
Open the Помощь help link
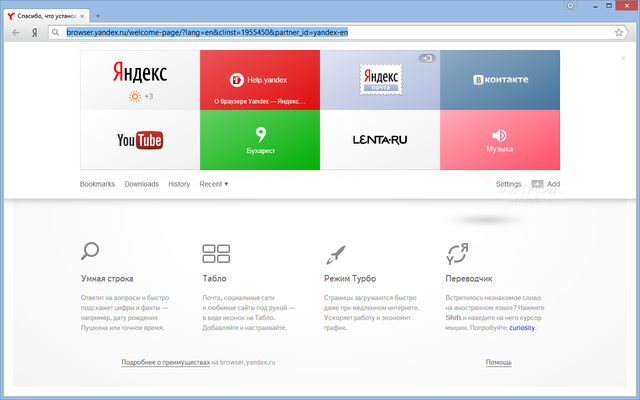click(x=498, y=362)
